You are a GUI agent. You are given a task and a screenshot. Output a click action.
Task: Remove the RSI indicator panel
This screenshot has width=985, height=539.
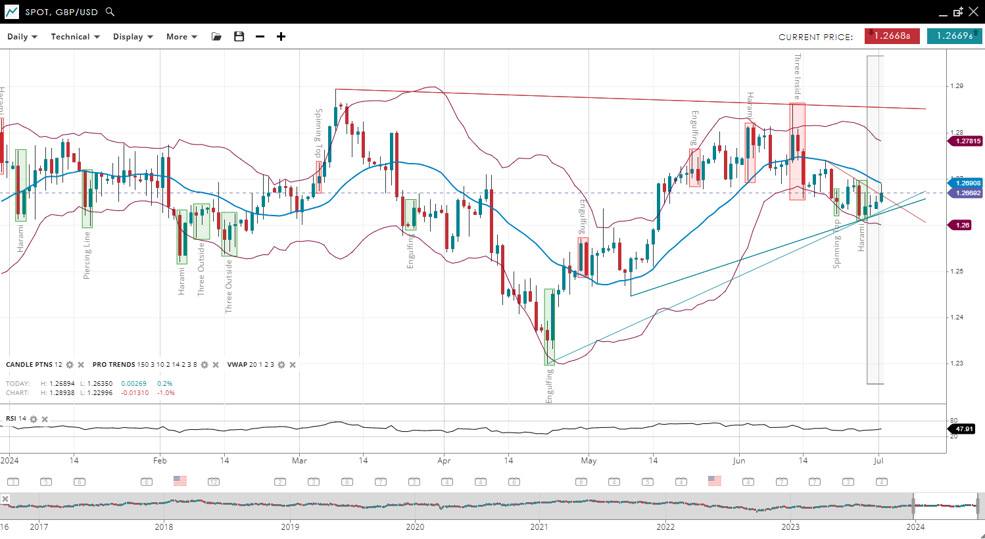[45, 419]
